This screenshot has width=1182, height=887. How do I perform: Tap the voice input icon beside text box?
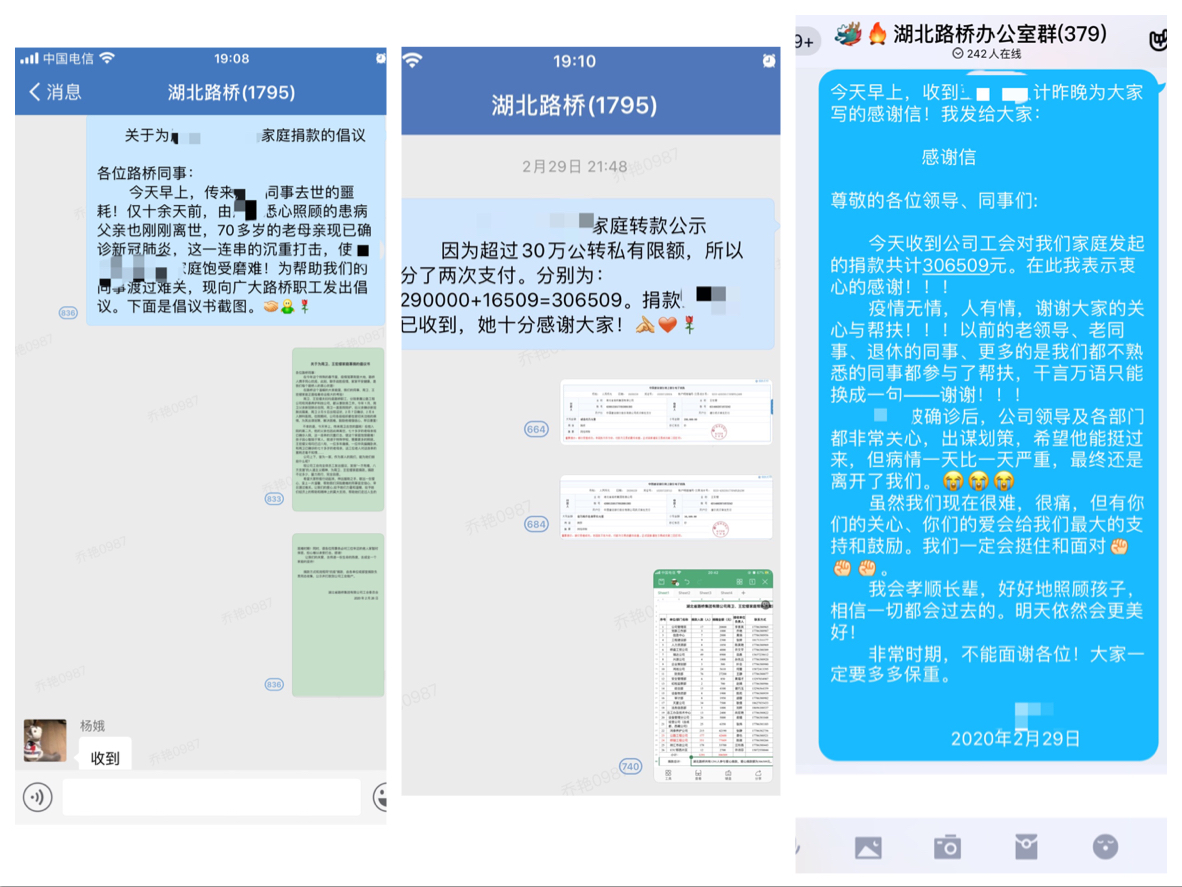click(x=38, y=797)
